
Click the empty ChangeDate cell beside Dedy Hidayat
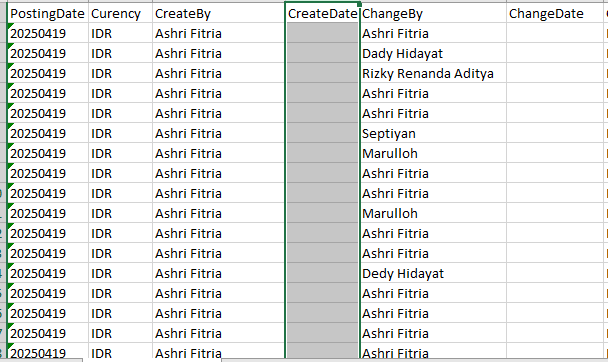pyautogui.click(x=555, y=273)
